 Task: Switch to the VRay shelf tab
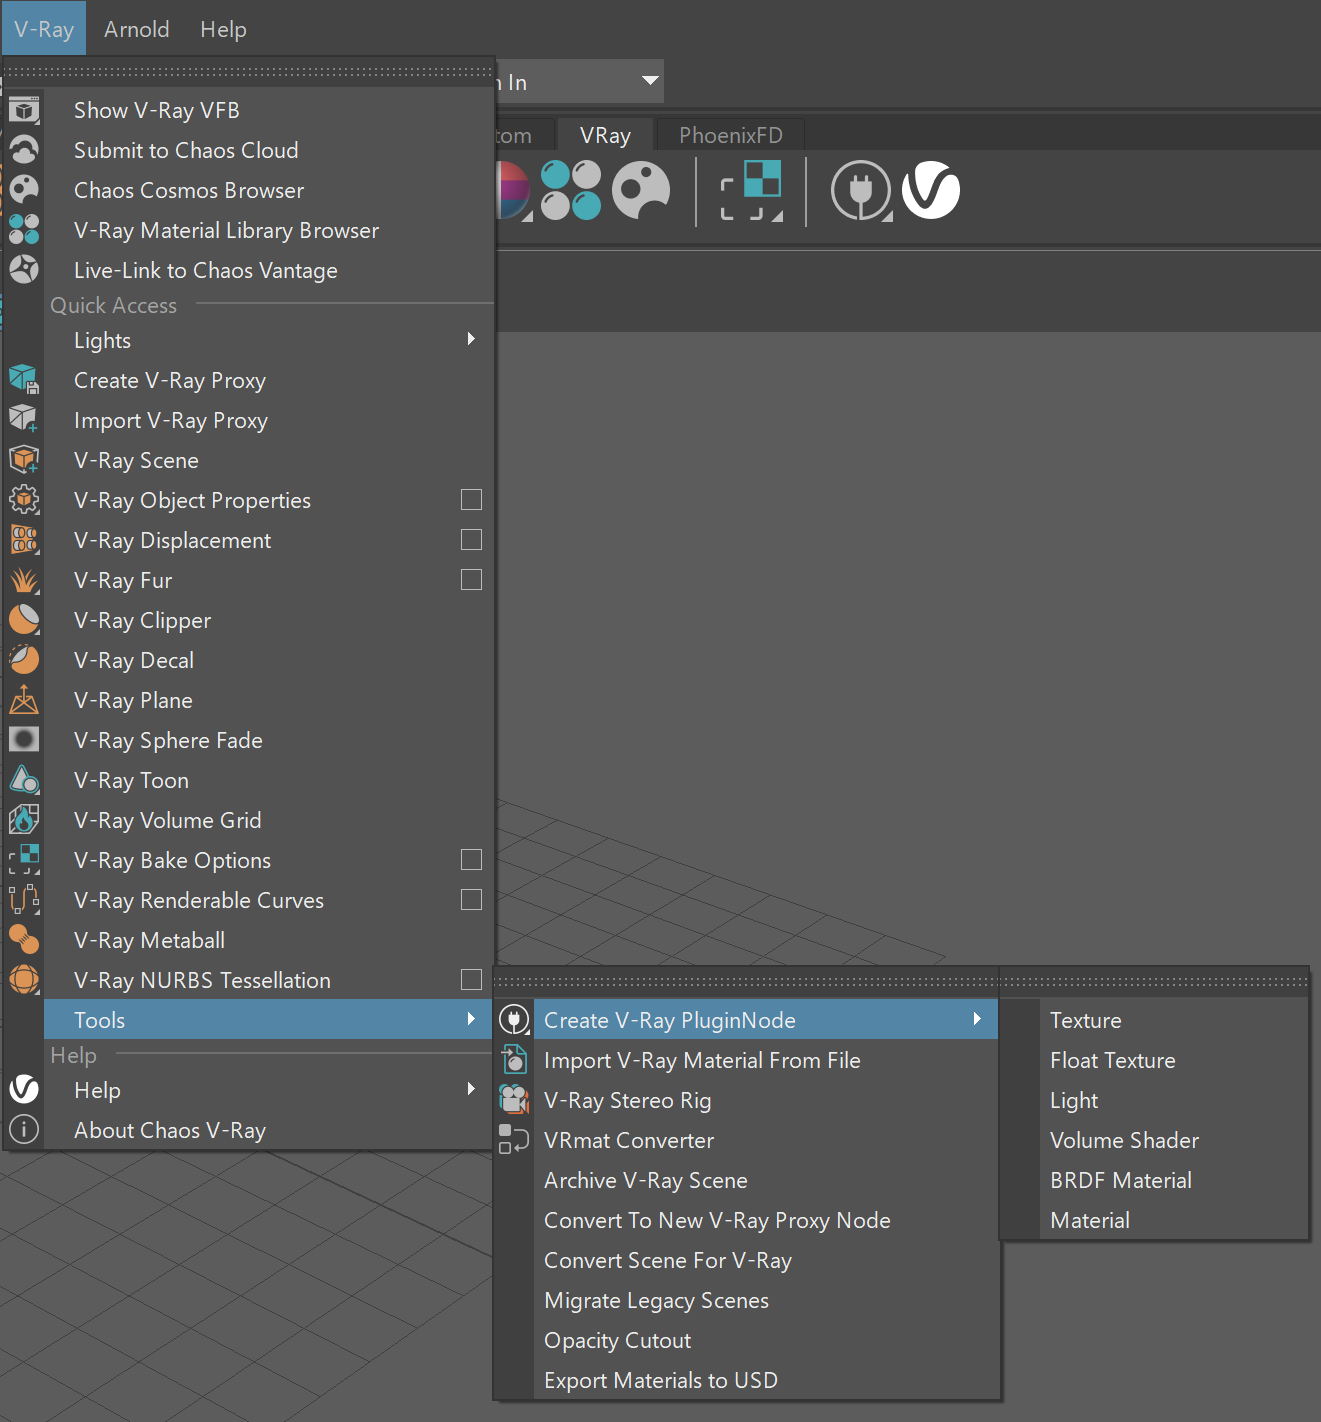(x=605, y=135)
